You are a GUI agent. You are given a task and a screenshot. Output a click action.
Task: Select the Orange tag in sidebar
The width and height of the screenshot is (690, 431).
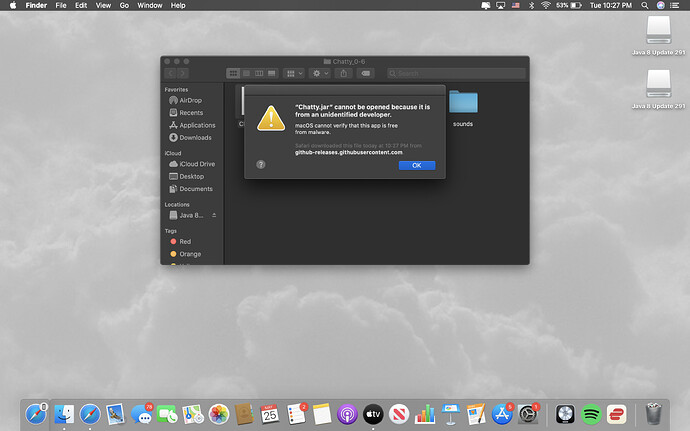coord(190,254)
